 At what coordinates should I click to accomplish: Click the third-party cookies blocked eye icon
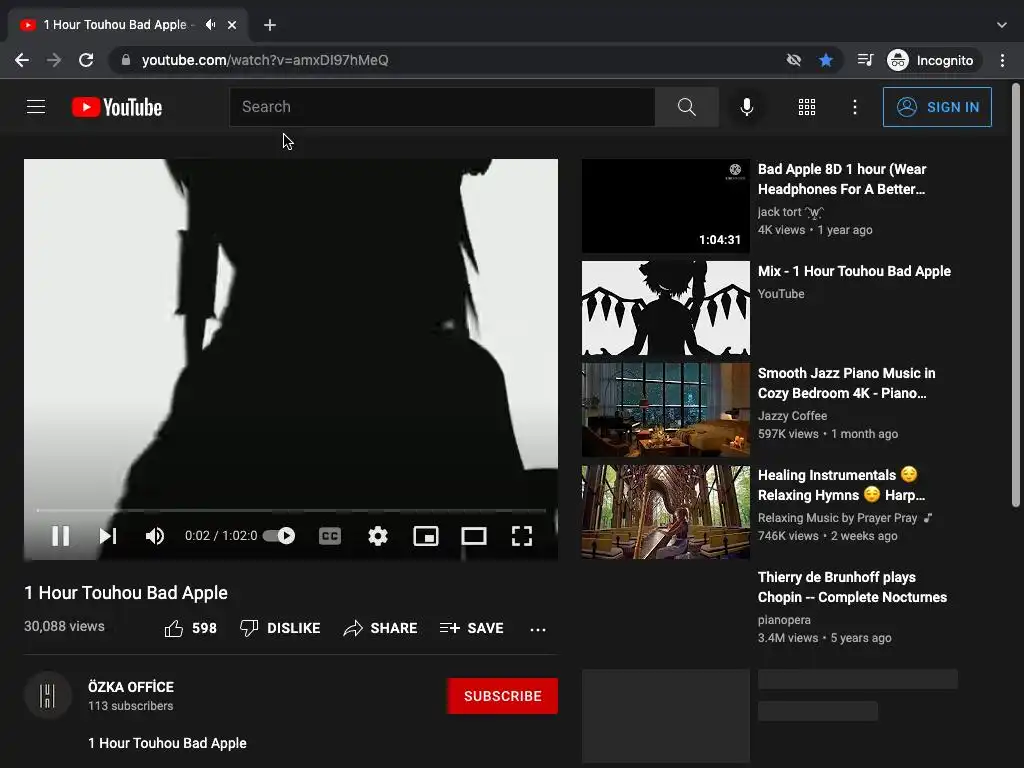click(x=793, y=60)
